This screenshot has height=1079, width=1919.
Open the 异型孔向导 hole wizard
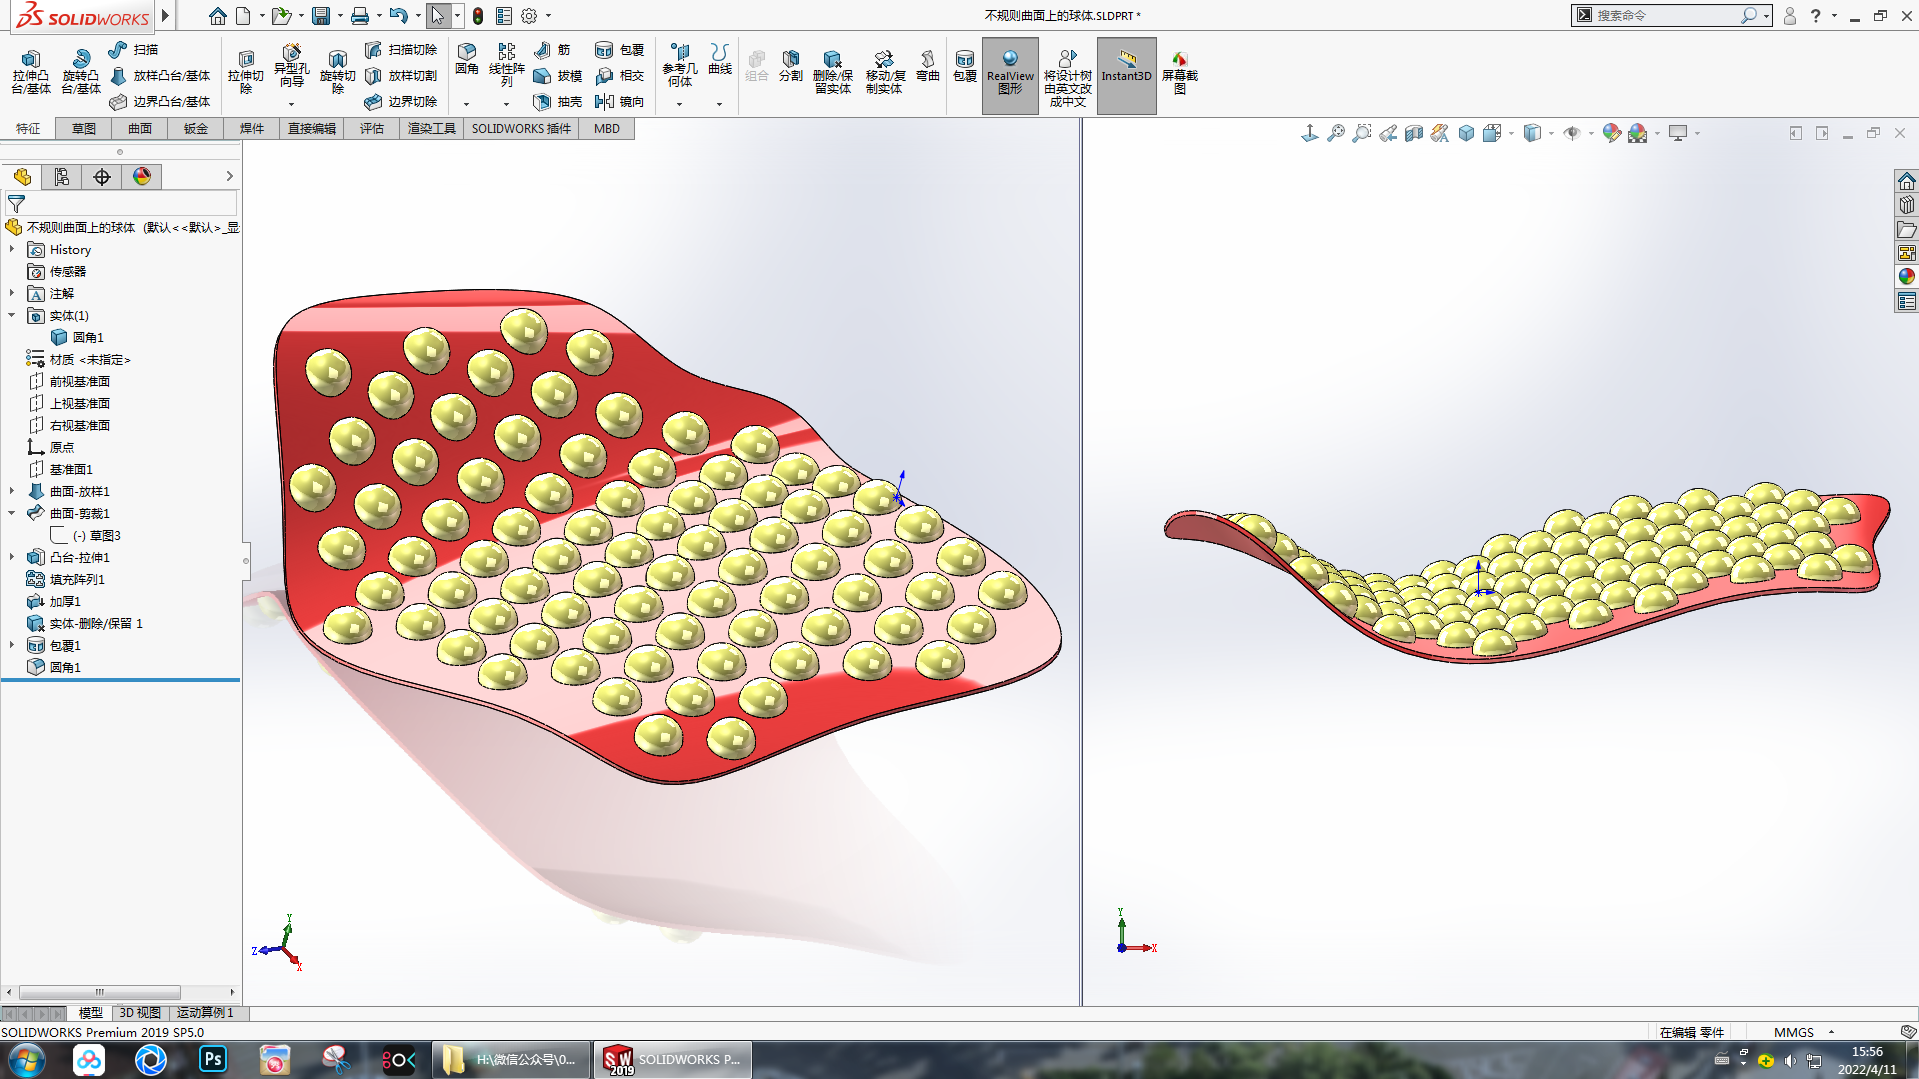(x=291, y=67)
